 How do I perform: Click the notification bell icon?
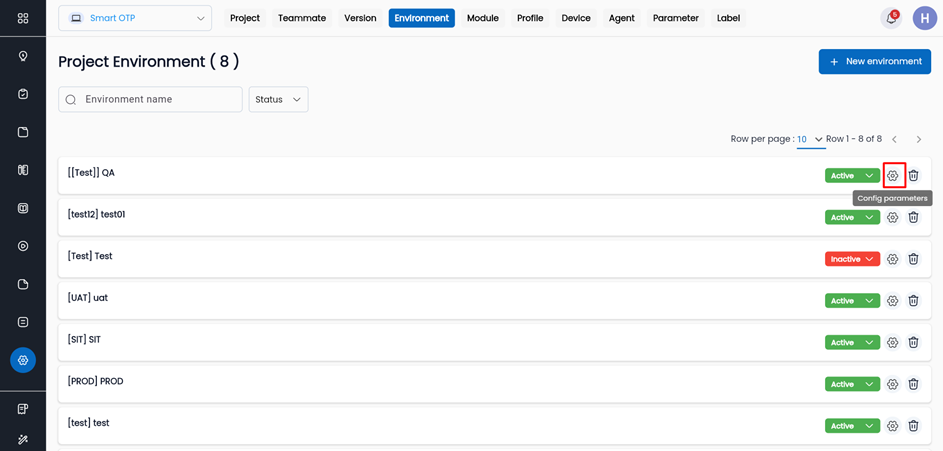(x=890, y=19)
